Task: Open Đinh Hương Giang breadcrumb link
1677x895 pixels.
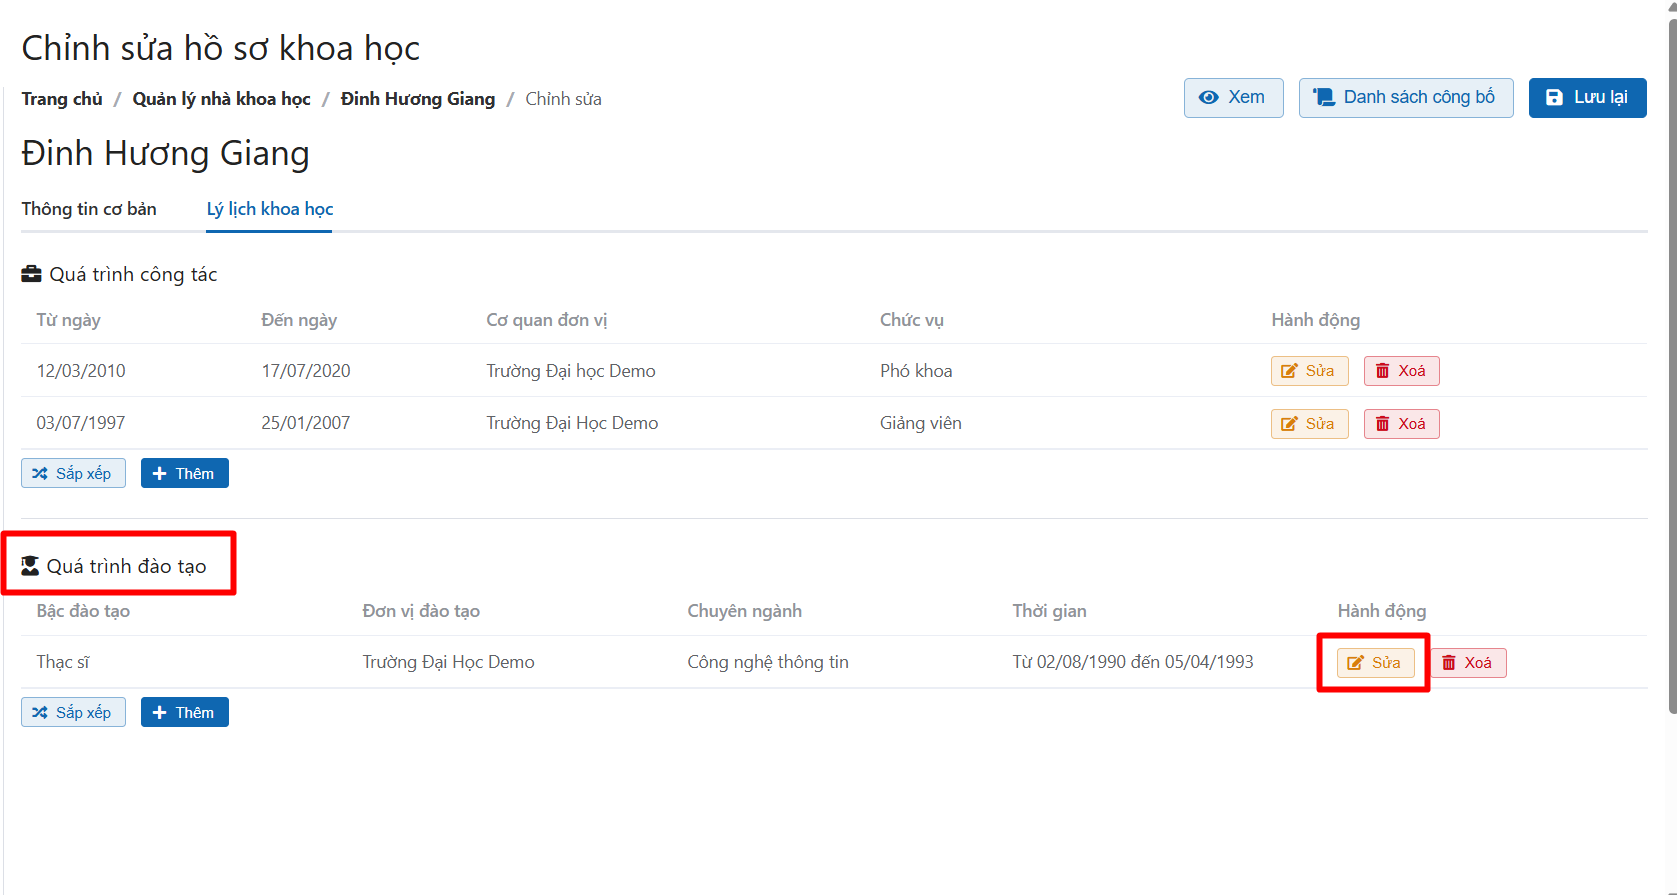Action: click(417, 99)
